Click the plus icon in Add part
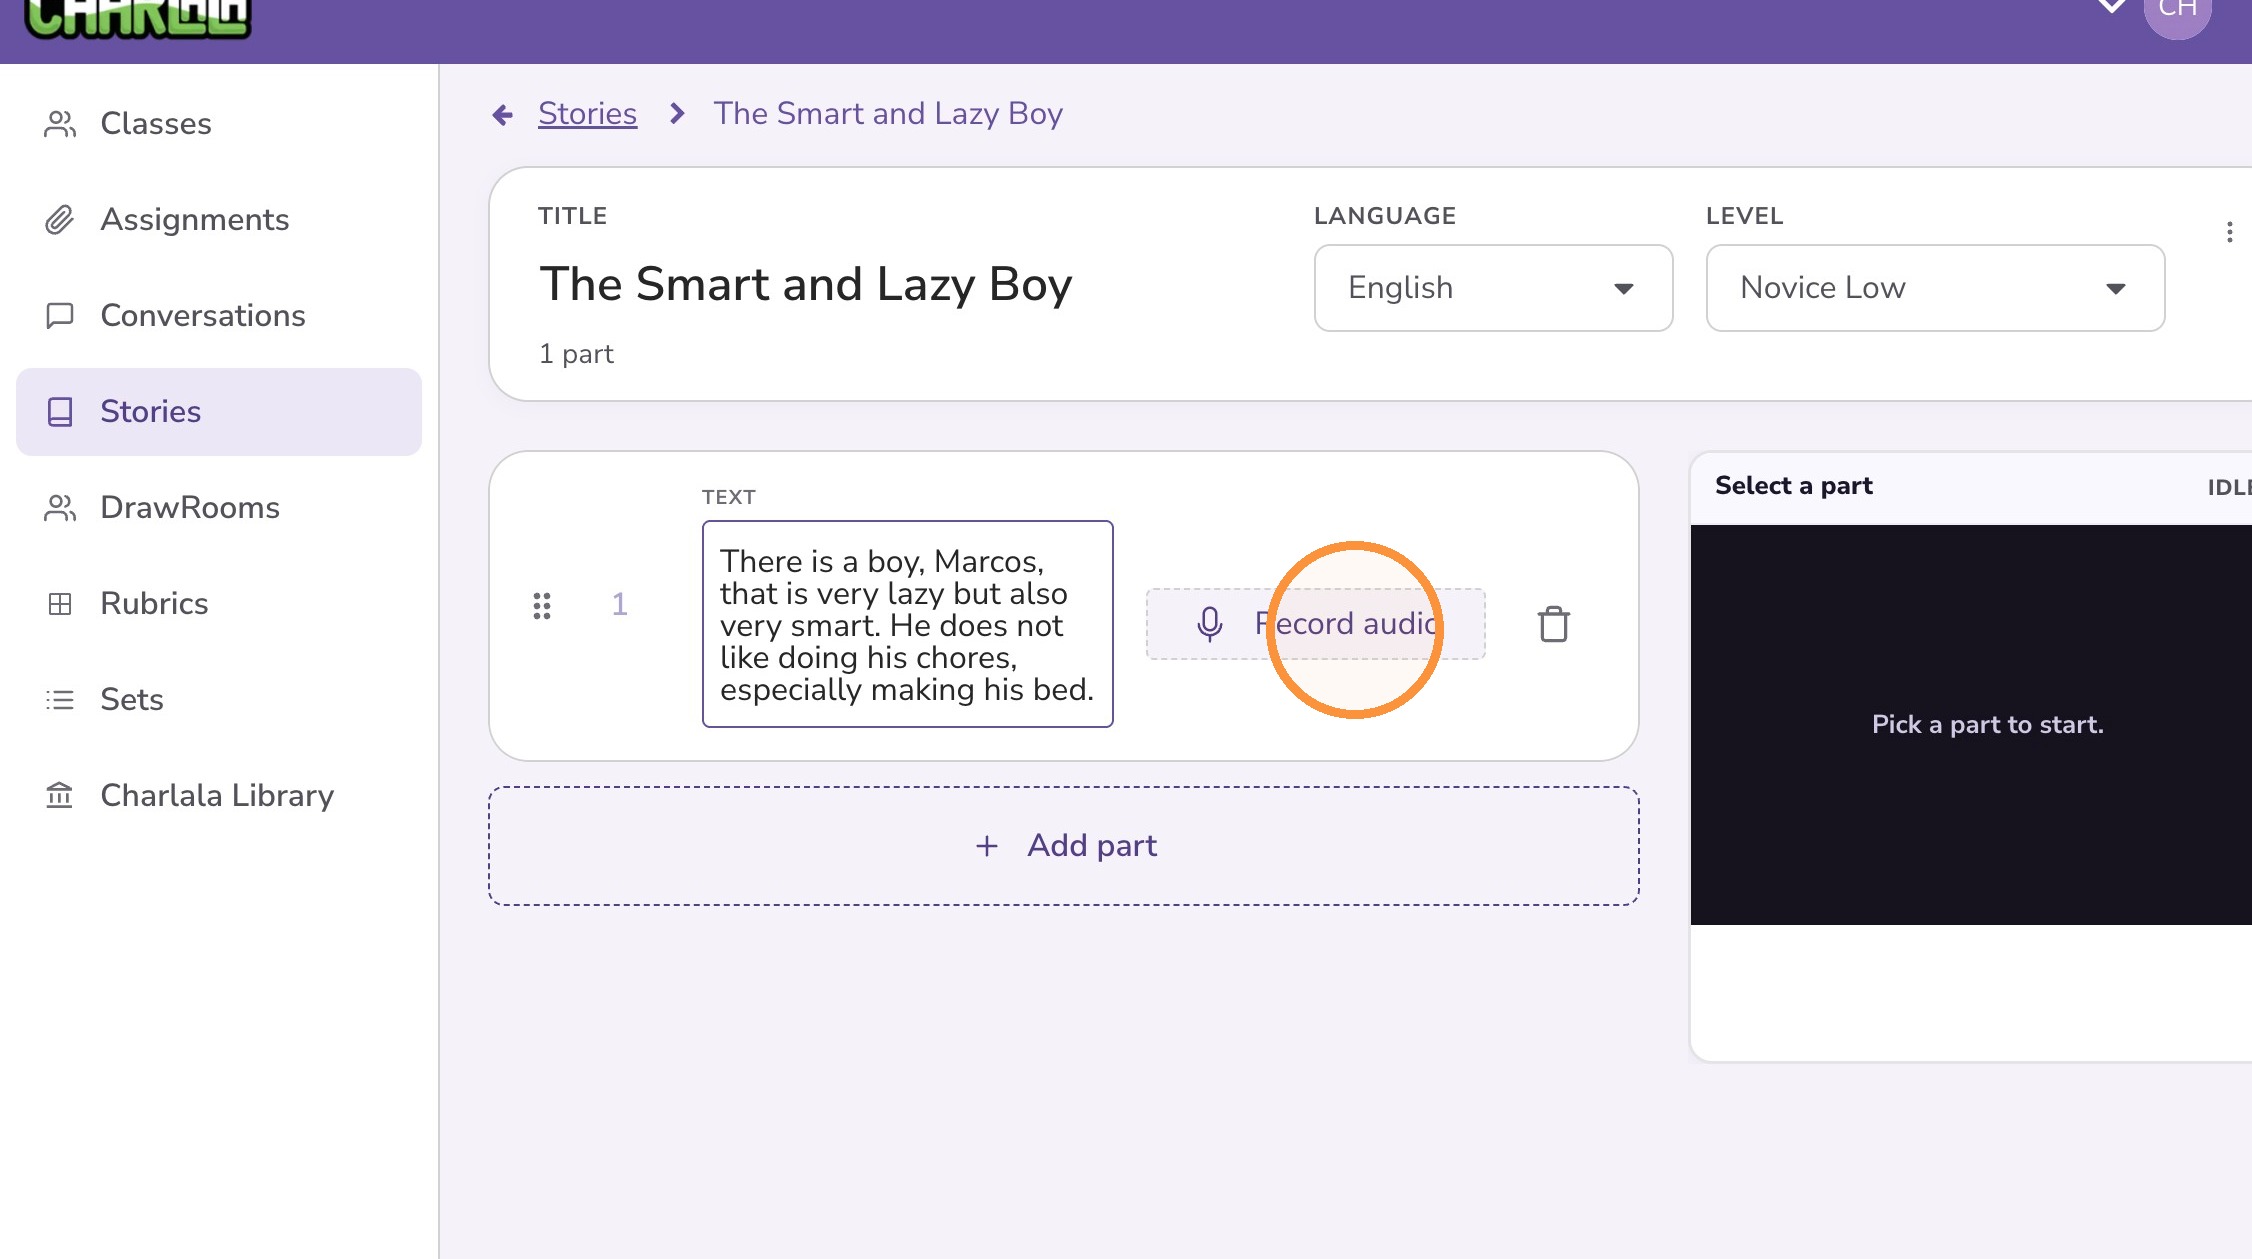The image size is (2252, 1259). [987, 846]
